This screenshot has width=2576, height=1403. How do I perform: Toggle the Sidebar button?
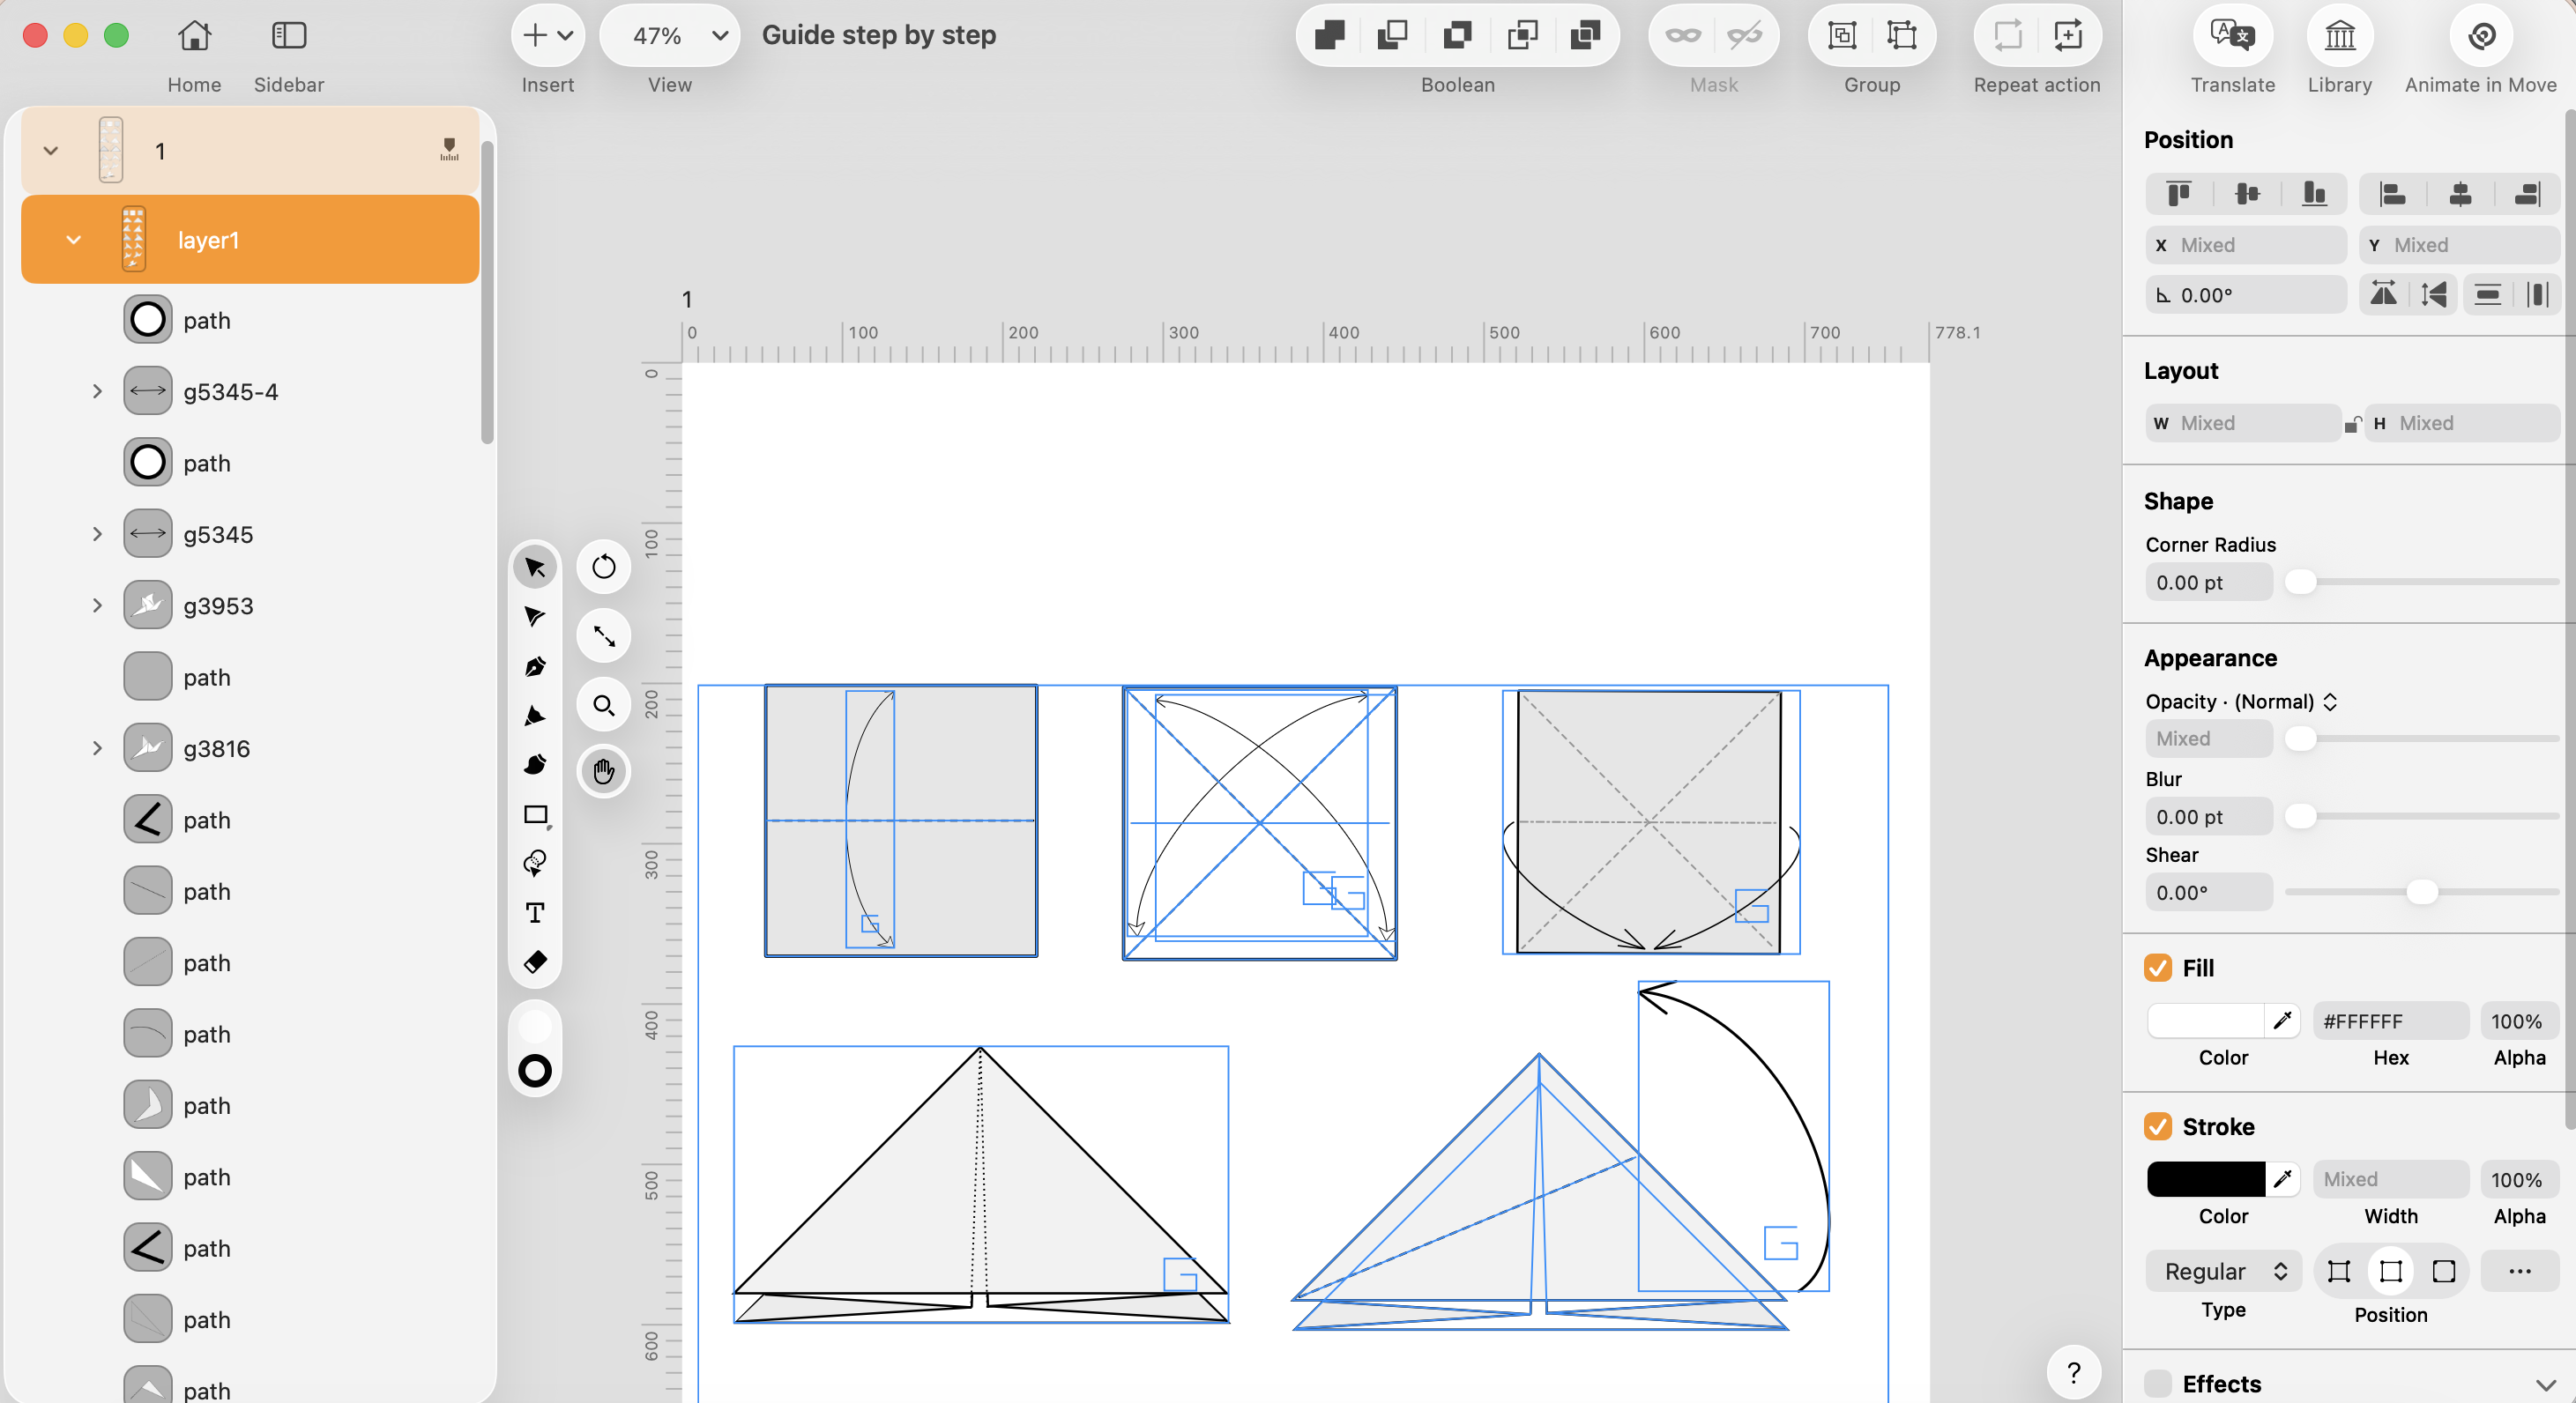tap(289, 36)
